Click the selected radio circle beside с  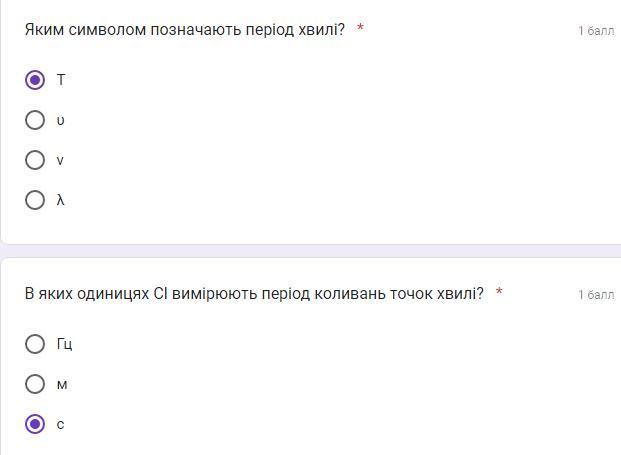click(35, 424)
